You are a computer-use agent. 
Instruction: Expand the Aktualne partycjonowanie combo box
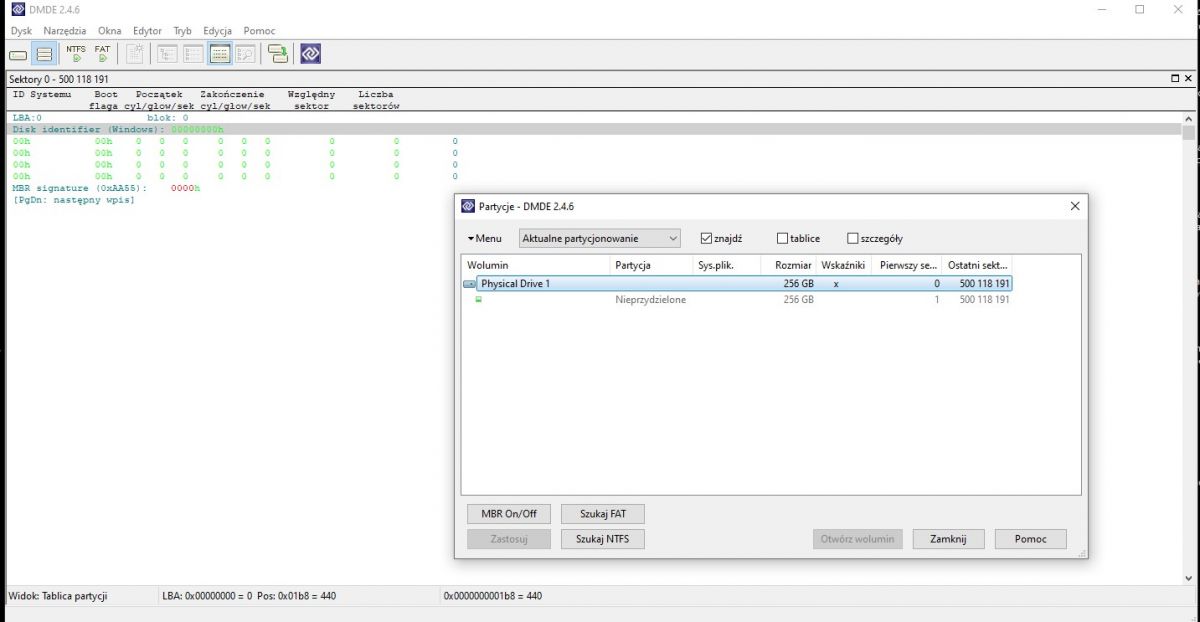[600, 238]
